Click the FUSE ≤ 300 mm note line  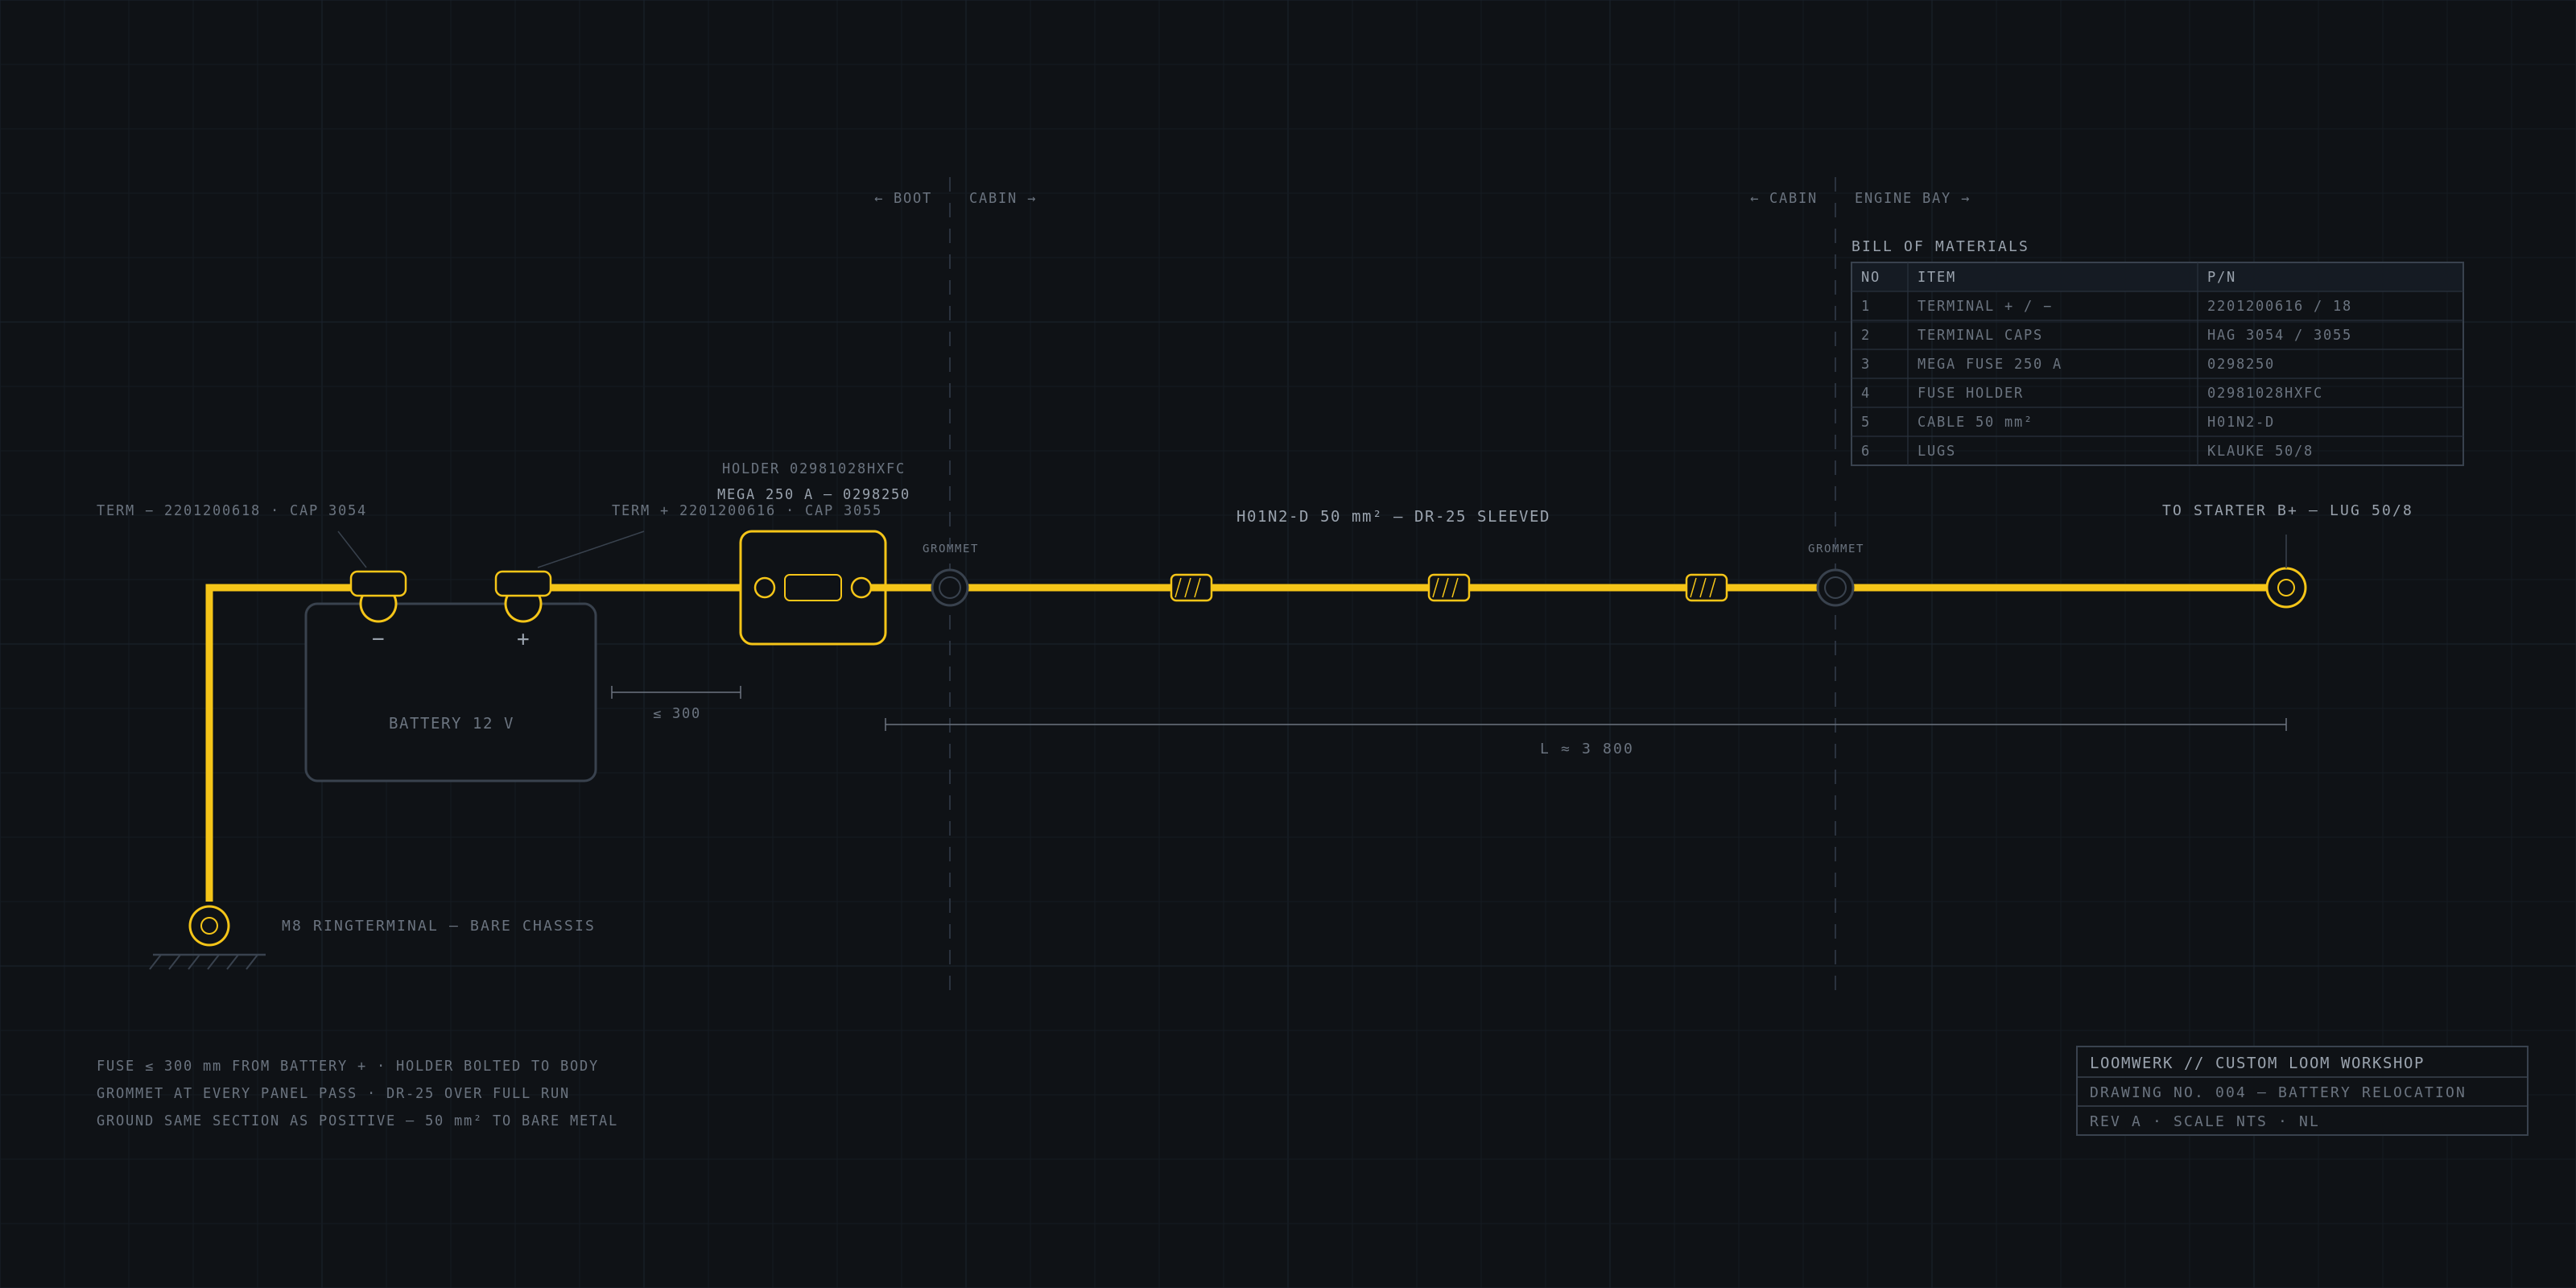(x=347, y=1066)
